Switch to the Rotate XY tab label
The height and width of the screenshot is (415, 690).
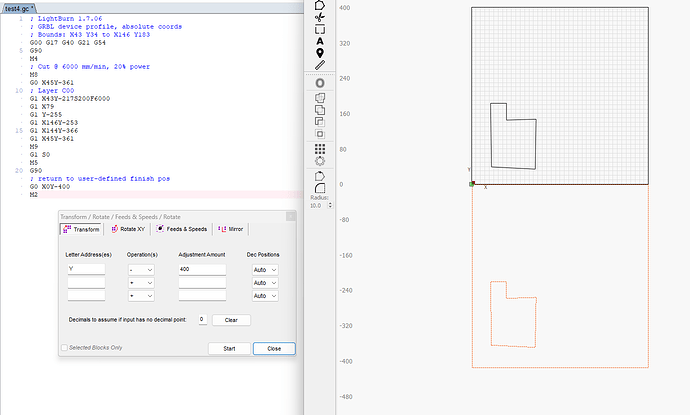tap(132, 229)
